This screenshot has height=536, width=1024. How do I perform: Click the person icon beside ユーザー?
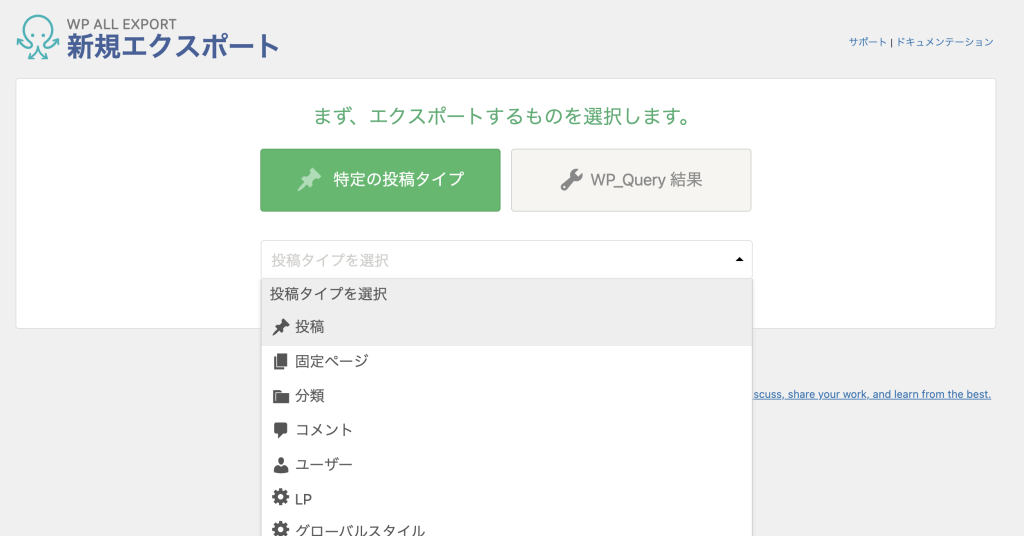pos(281,465)
